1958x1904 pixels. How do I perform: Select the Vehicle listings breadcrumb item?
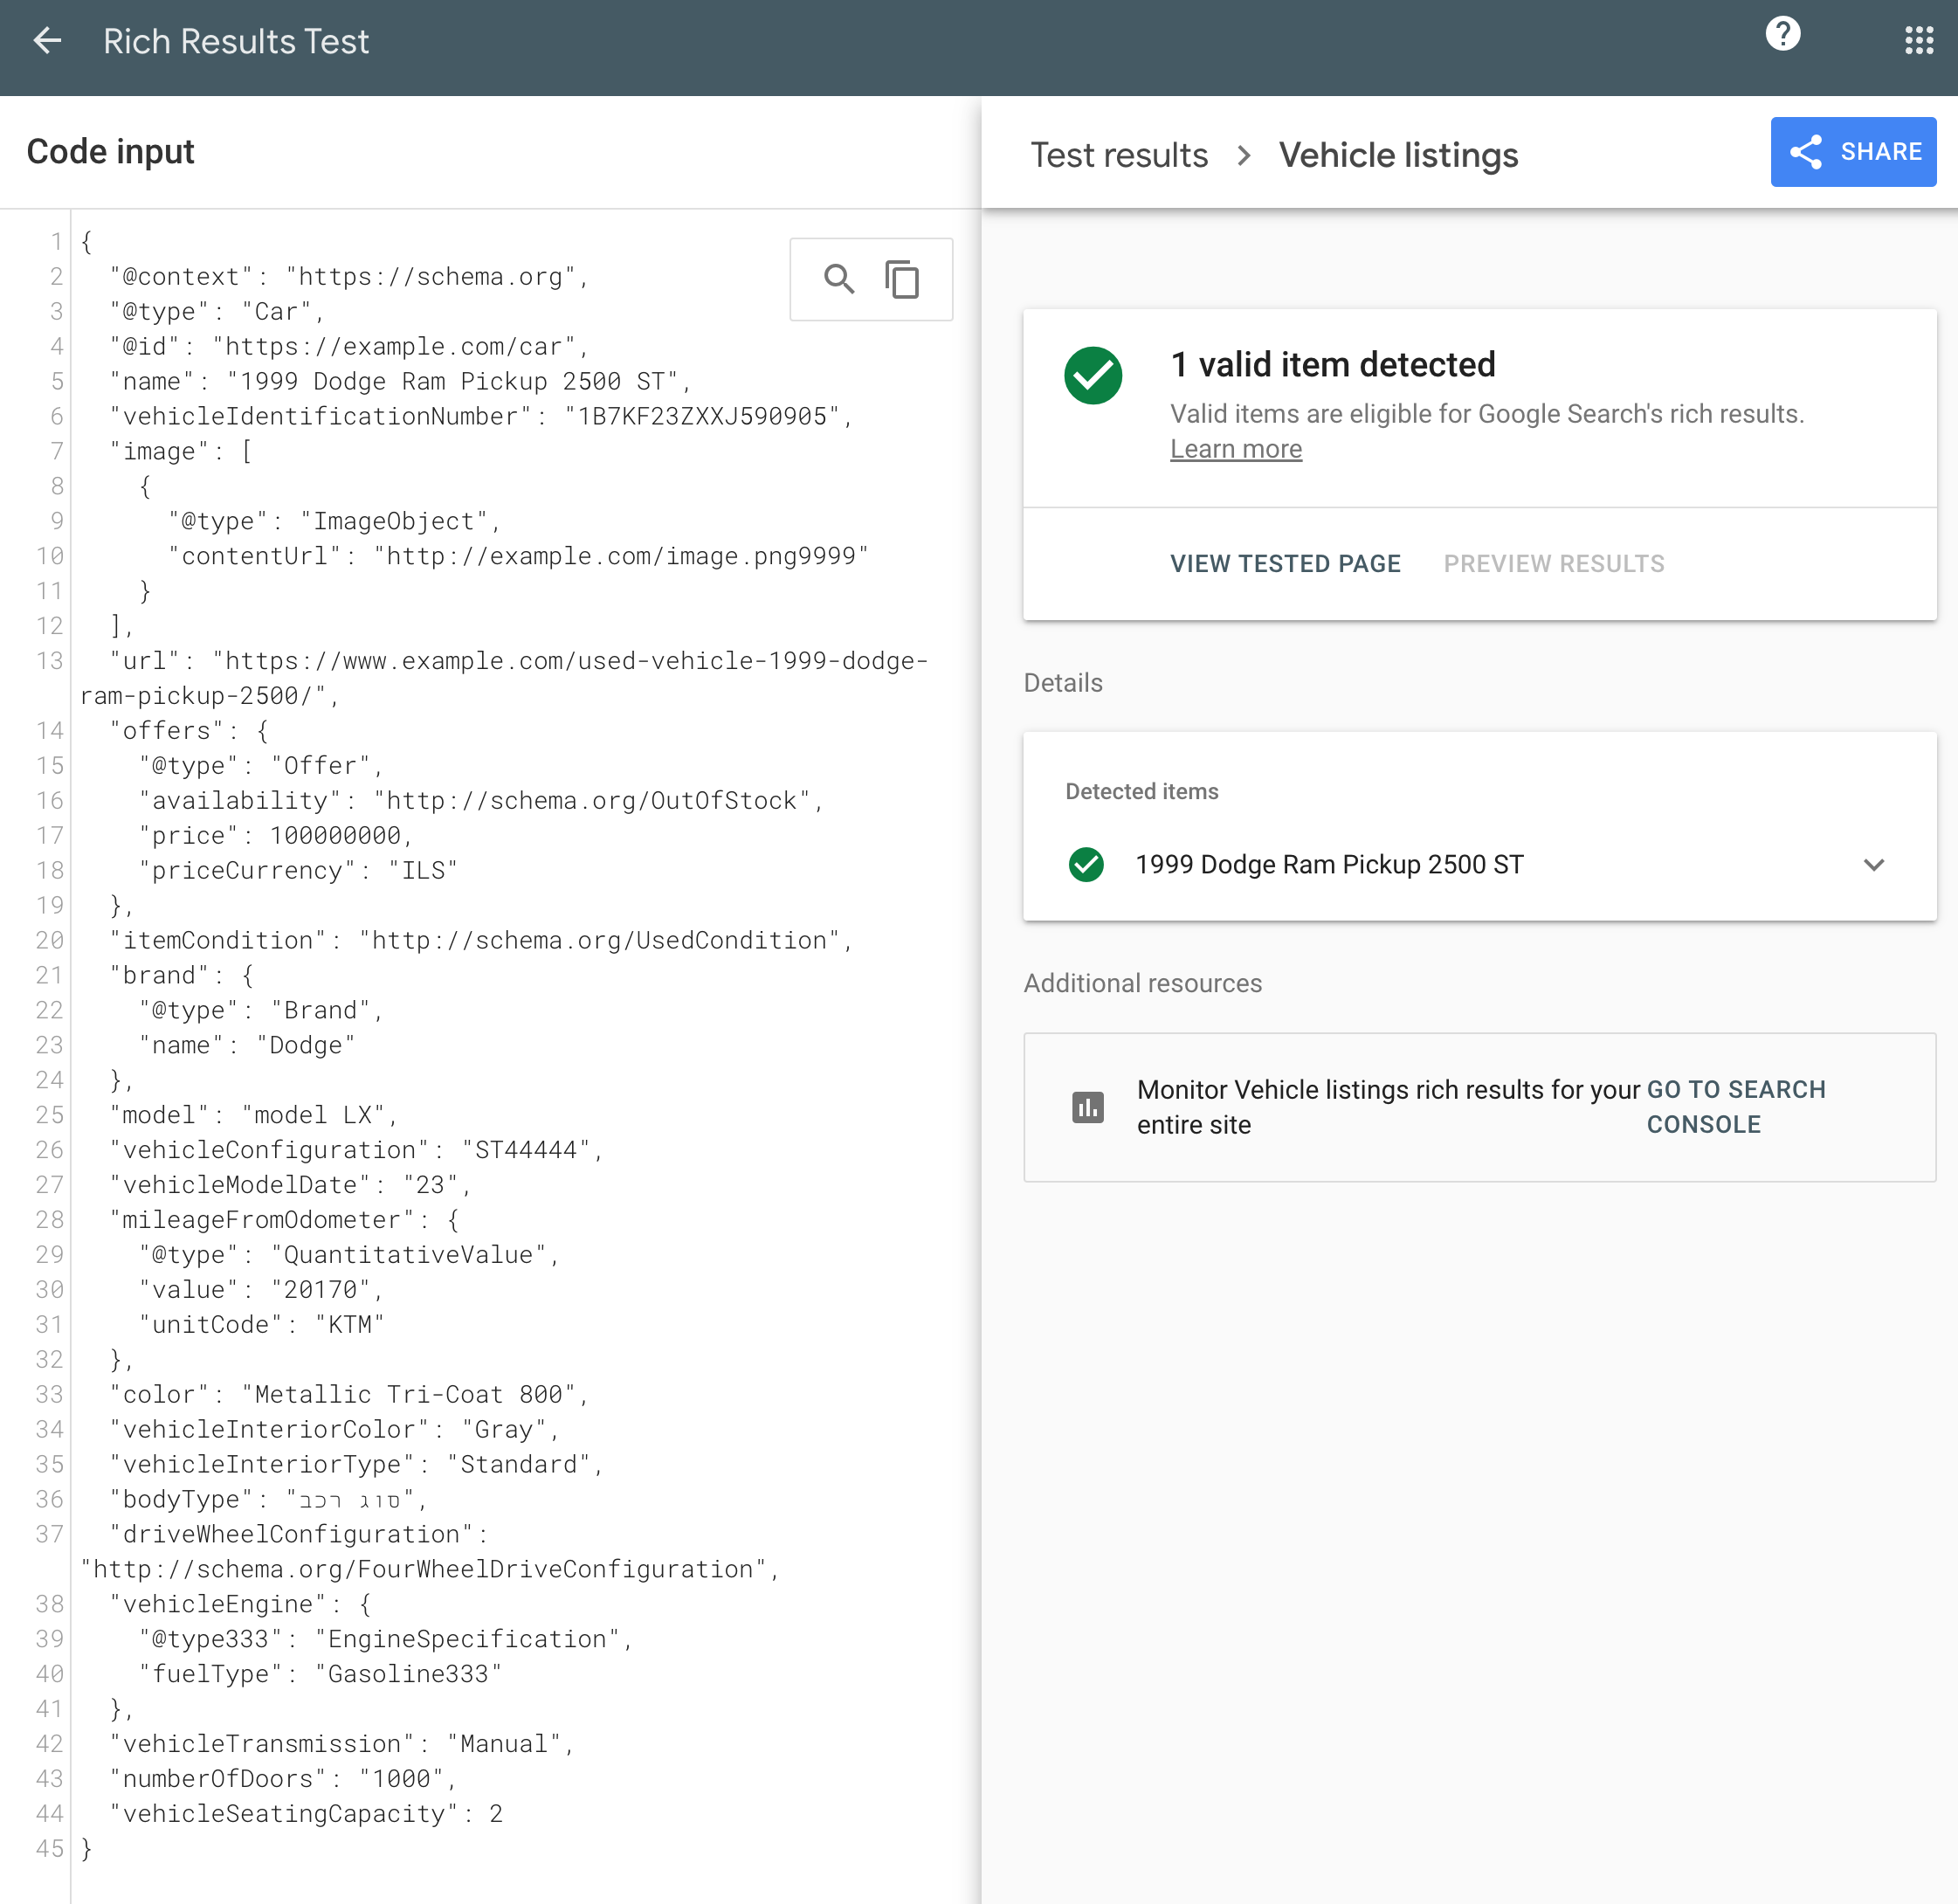1396,154
